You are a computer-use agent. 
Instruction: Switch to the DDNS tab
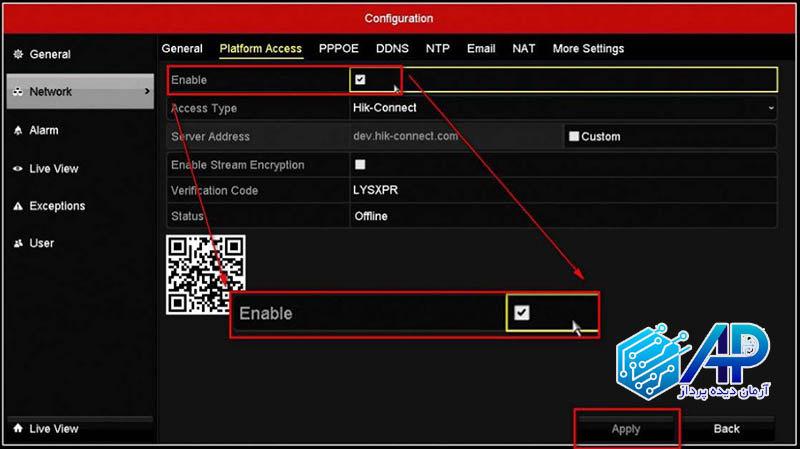coord(392,49)
